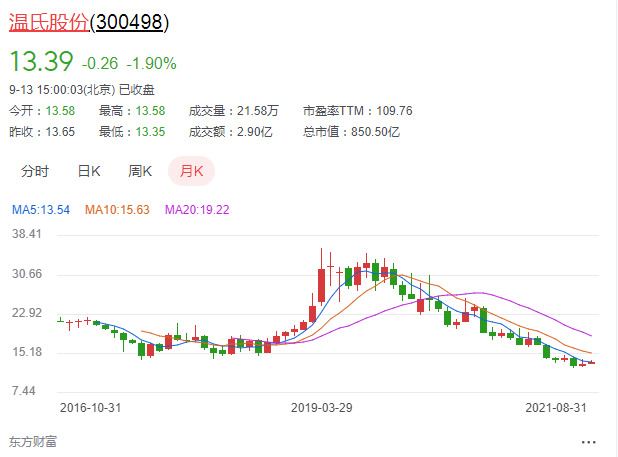618x457 pixels.
Task: Click the 今开 13.58 value
Action: [60, 111]
